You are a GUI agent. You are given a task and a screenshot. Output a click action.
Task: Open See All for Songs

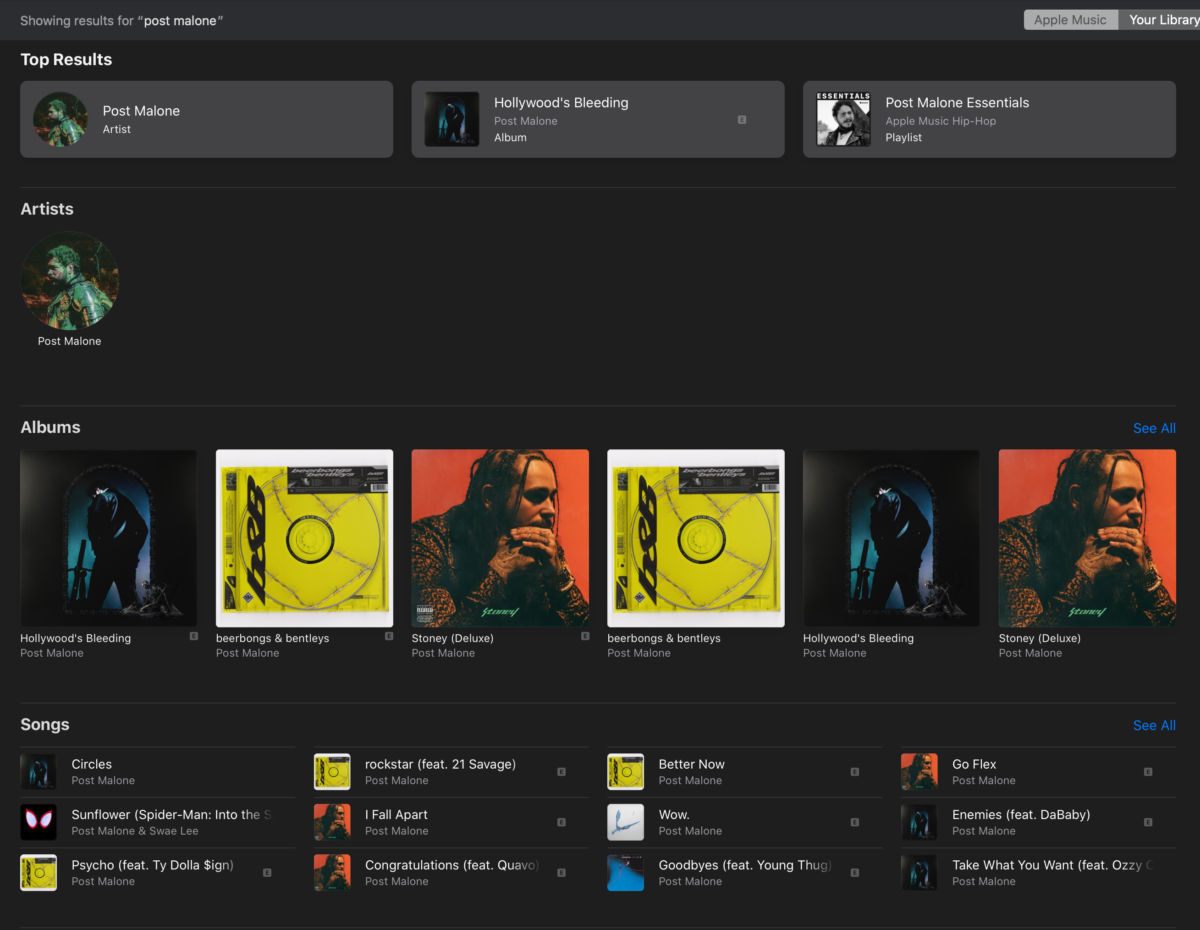point(1154,725)
